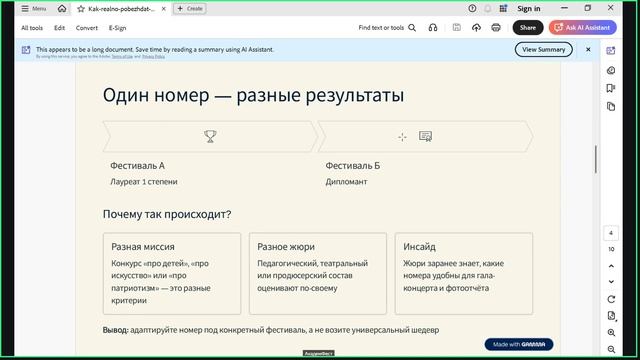Print the document using printer icon
The image size is (640, 360).
(496, 28)
